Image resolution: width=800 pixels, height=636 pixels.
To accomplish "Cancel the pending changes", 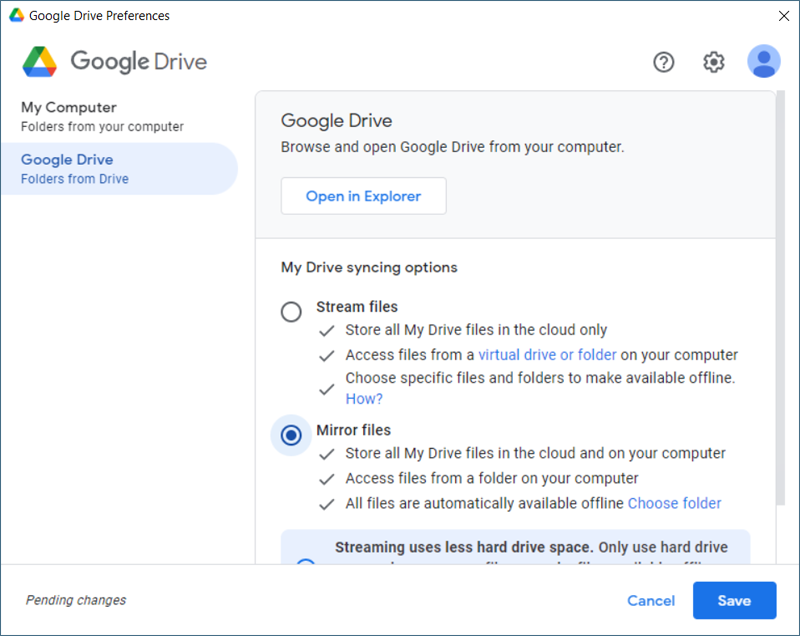I will point(651,600).
